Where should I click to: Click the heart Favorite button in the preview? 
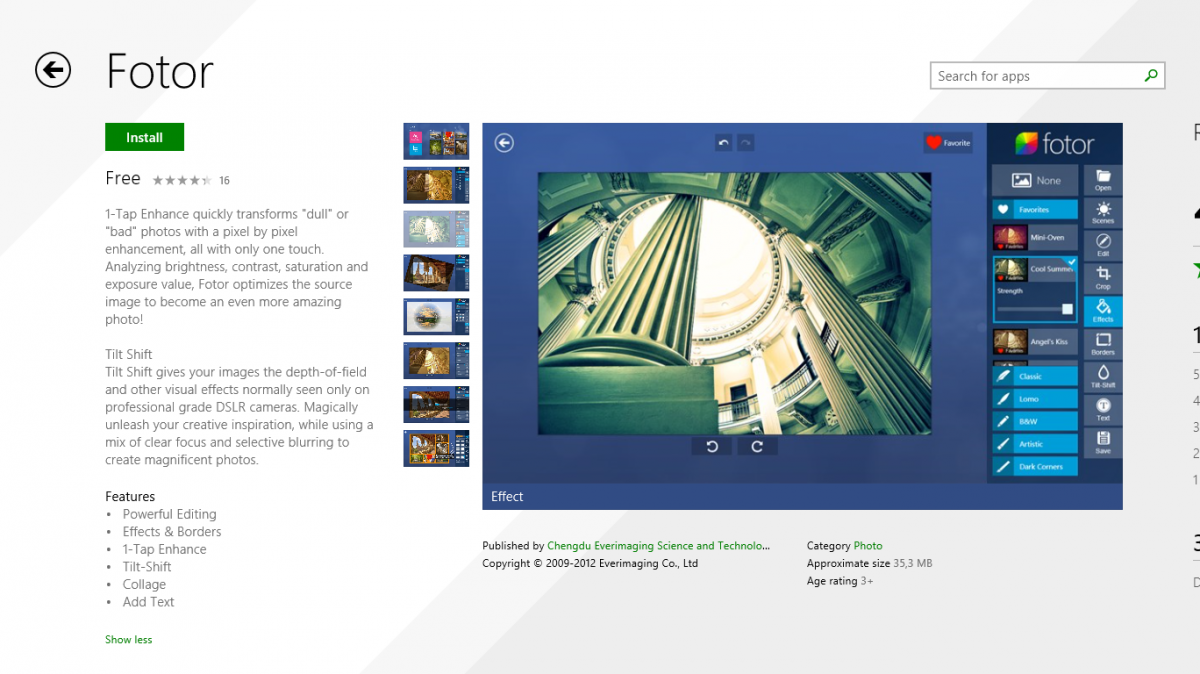[x=948, y=143]
